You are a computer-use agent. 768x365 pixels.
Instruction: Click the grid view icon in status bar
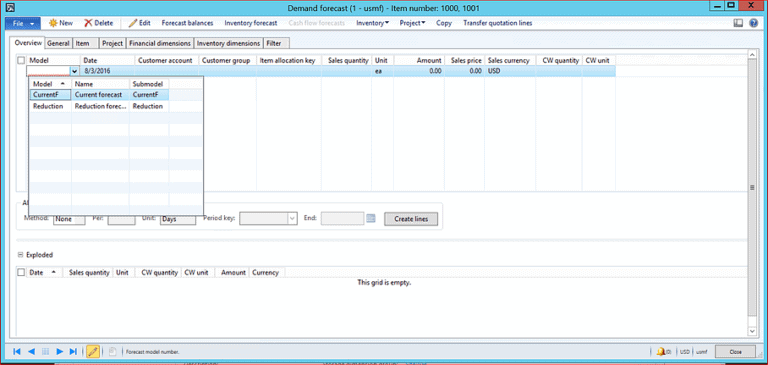tap(46, 351)
